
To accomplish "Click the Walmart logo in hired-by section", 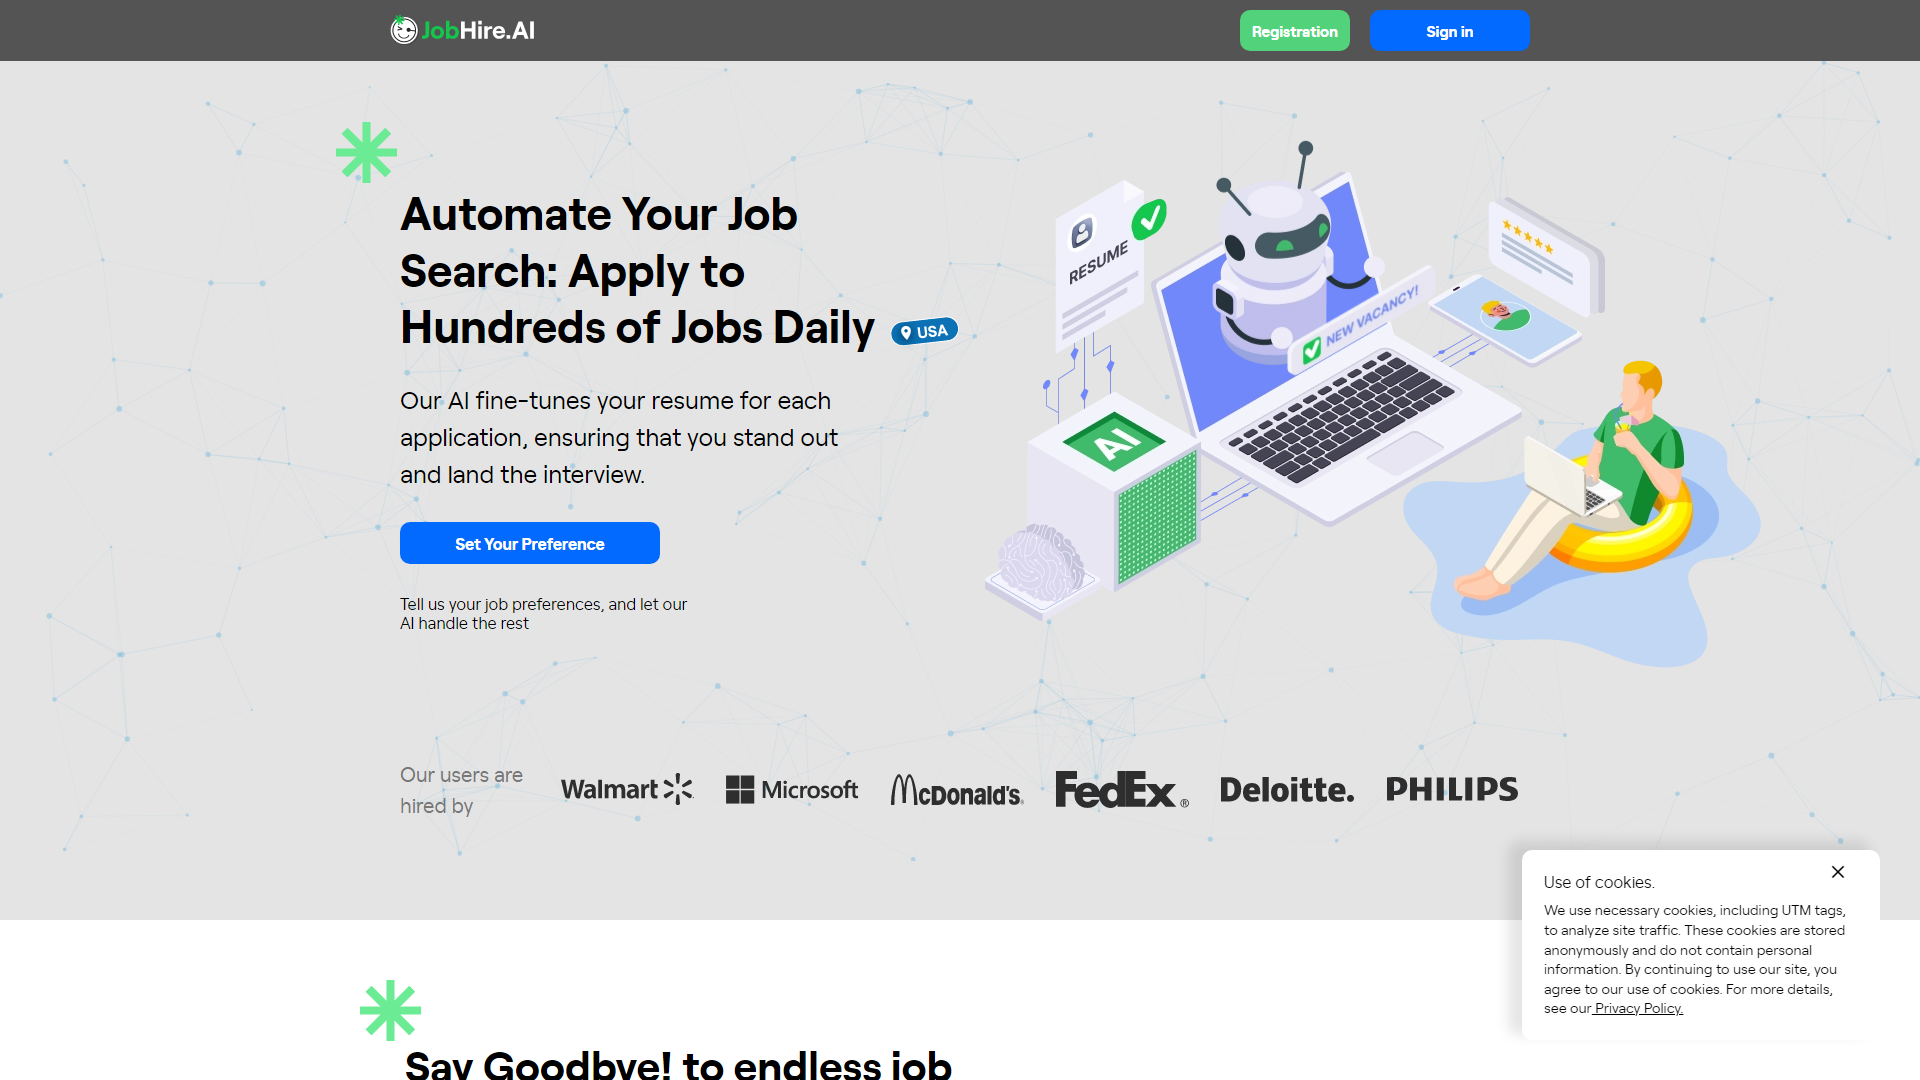I will (625, 790).
